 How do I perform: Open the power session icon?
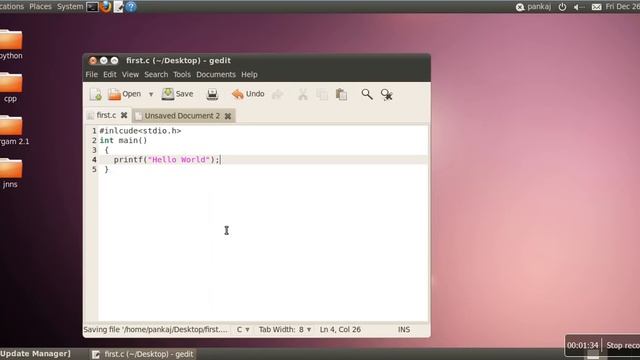coord(562,7)
